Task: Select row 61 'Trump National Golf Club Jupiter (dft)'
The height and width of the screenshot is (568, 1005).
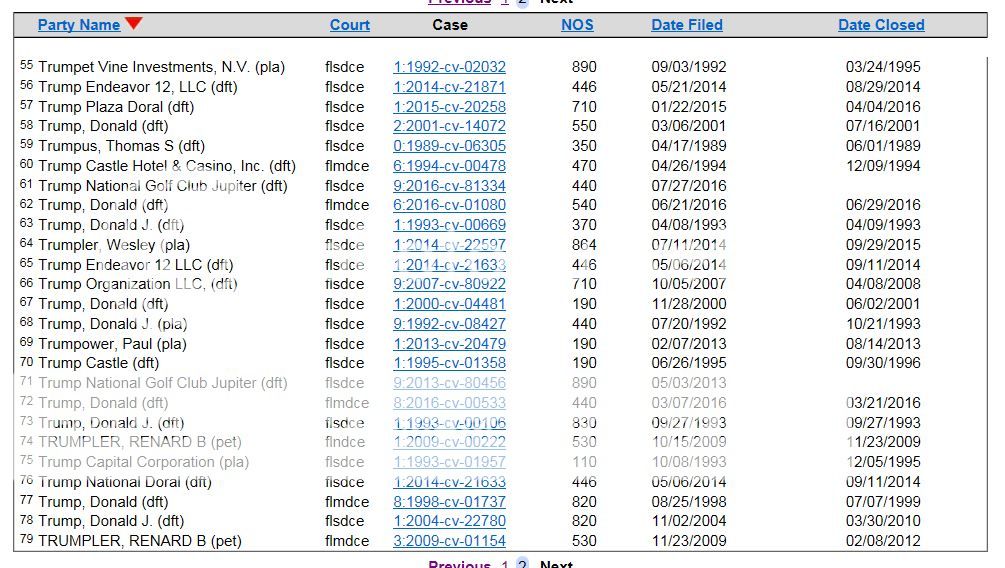Action: pyautogui.click(x=163, y=185)
